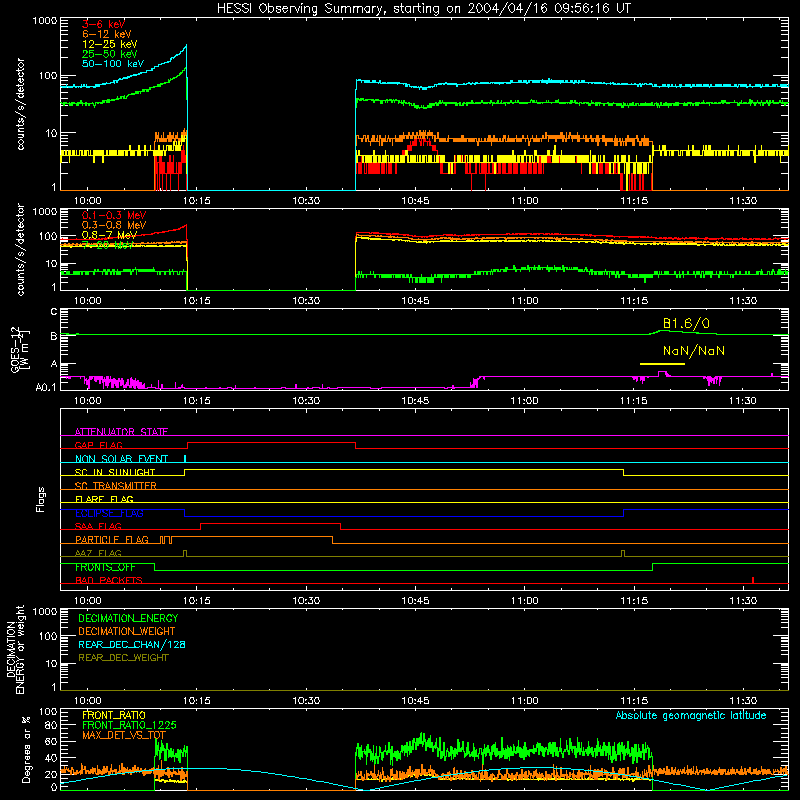Select the SC_TRANSMITTER flag label
The image size is (800, 800).
point(116,486)
